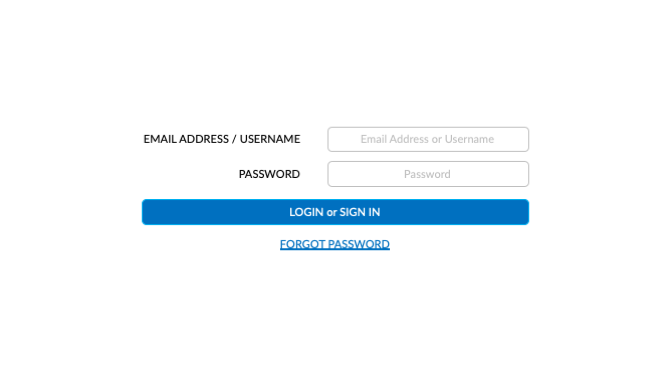
Task: Submit the form with the blue login button
Action: coord(335,212)
